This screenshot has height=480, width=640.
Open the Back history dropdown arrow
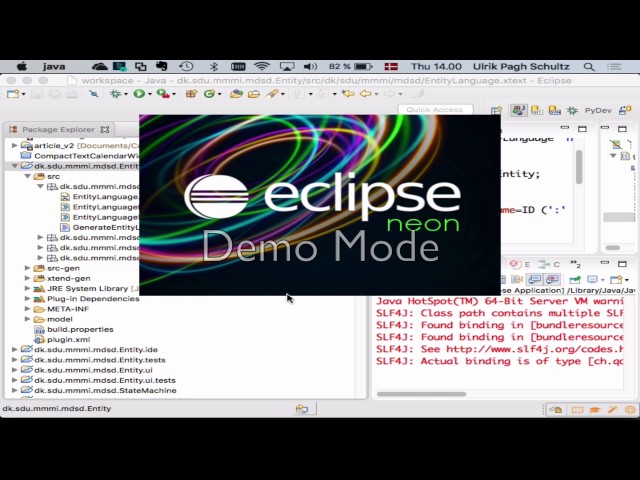coord(376,95)
